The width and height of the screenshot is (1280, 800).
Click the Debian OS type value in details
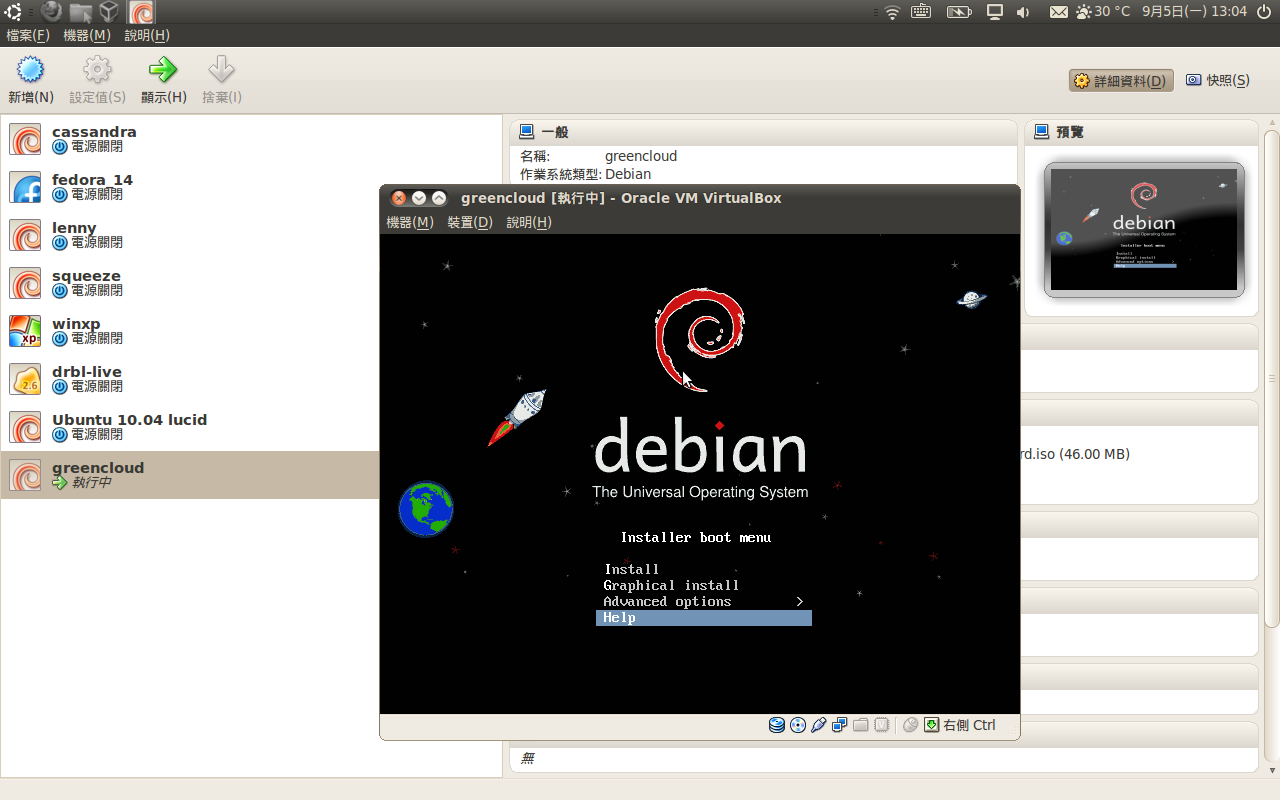(628, 174)
